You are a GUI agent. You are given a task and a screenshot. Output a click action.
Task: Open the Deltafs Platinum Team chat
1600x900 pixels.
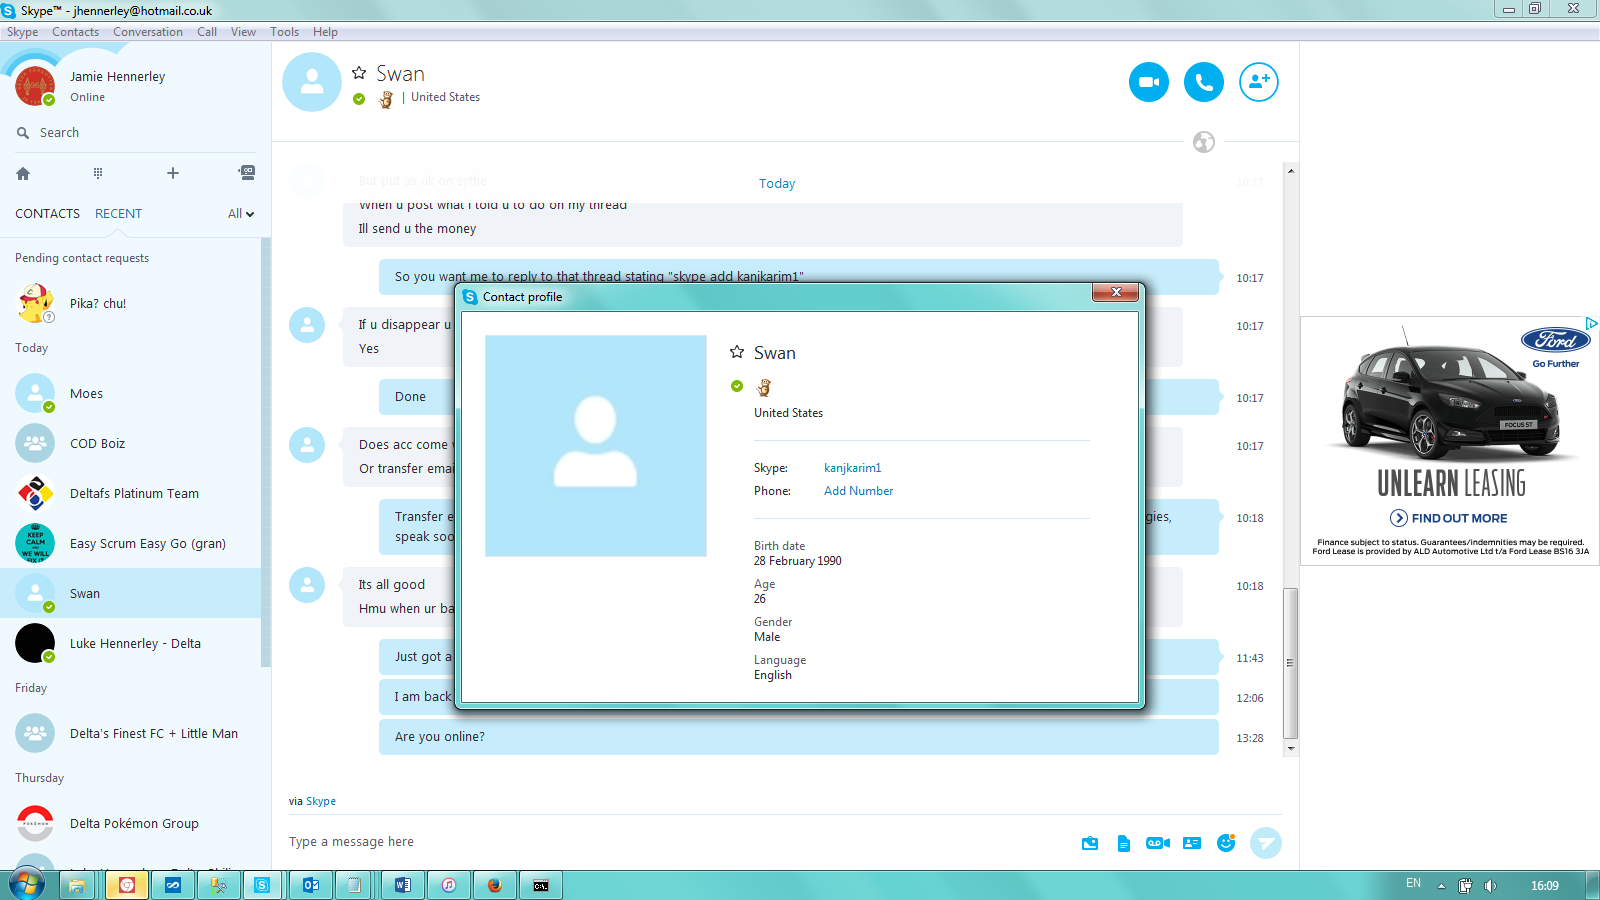pos(130,493)
